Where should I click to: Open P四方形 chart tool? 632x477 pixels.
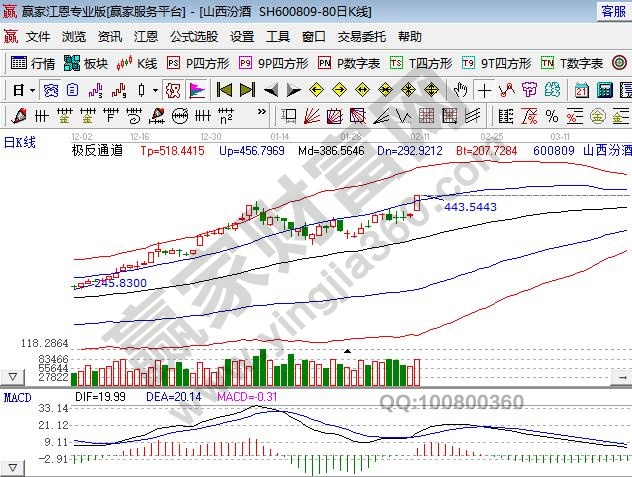pyautogui.click(x=197, y=63)
